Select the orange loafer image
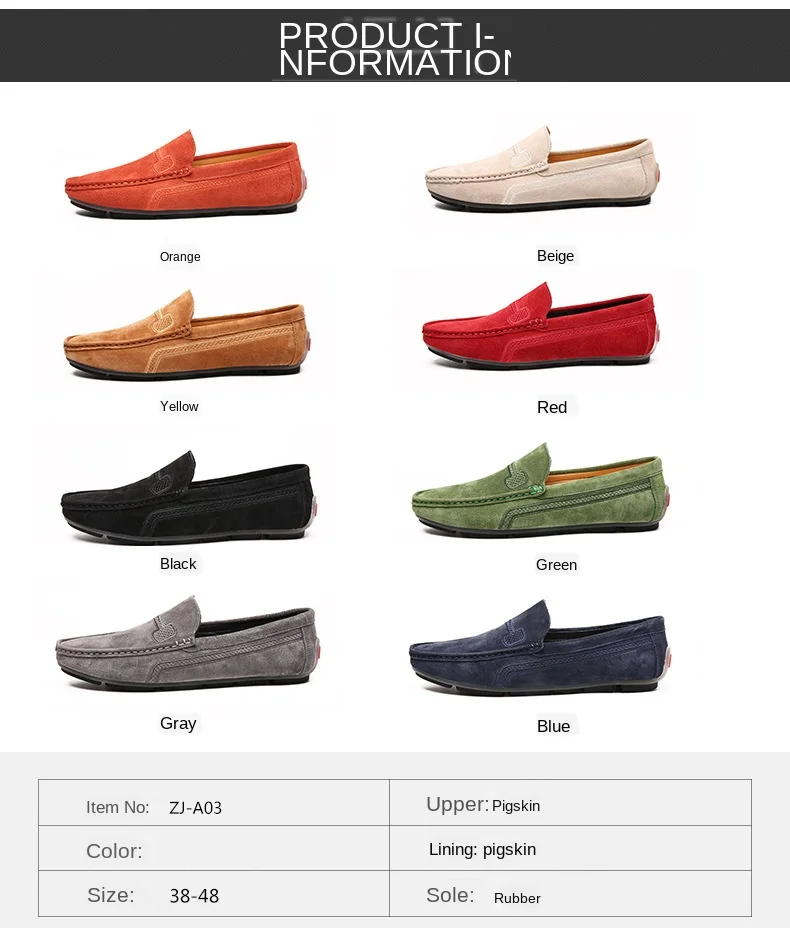The width and height of the screenshot is (790, 928). (185, 173)
